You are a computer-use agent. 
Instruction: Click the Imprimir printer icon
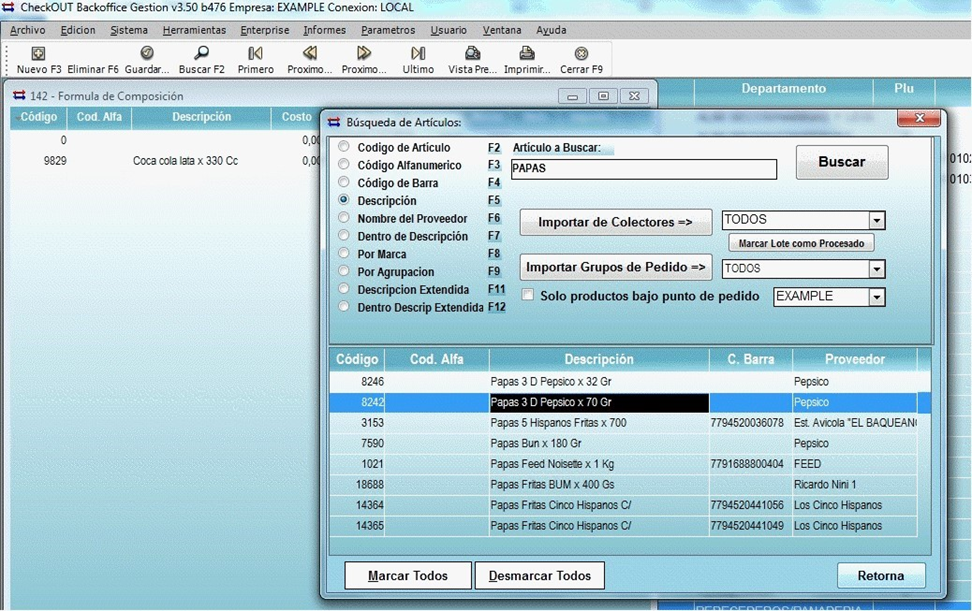(527, 53)
